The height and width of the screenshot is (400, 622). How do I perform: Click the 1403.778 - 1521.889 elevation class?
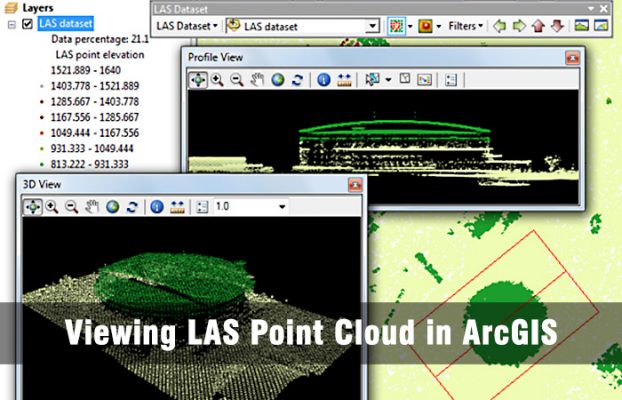tap(95, 86)
